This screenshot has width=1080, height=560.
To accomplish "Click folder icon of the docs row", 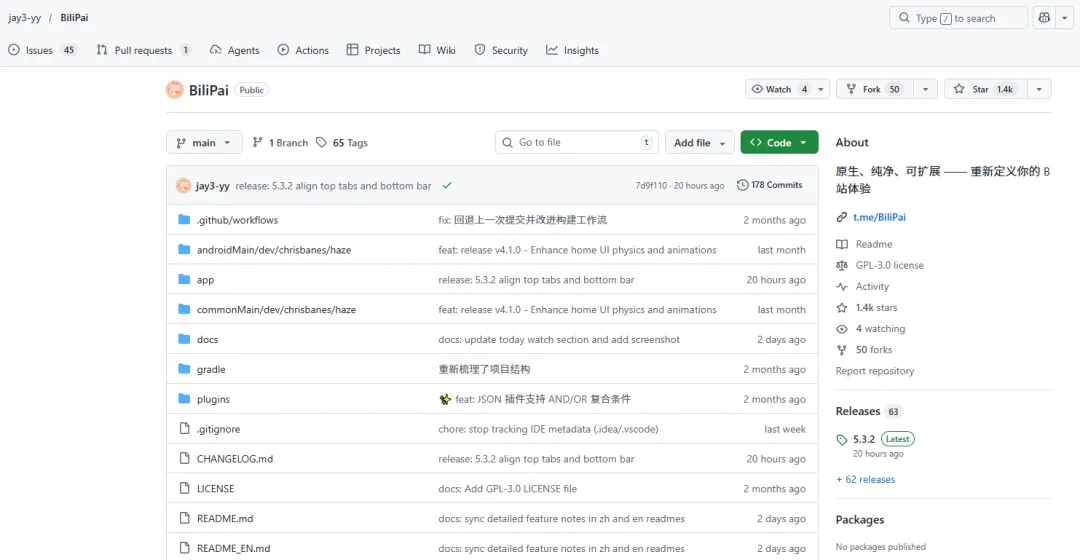I will coord(184,339).
